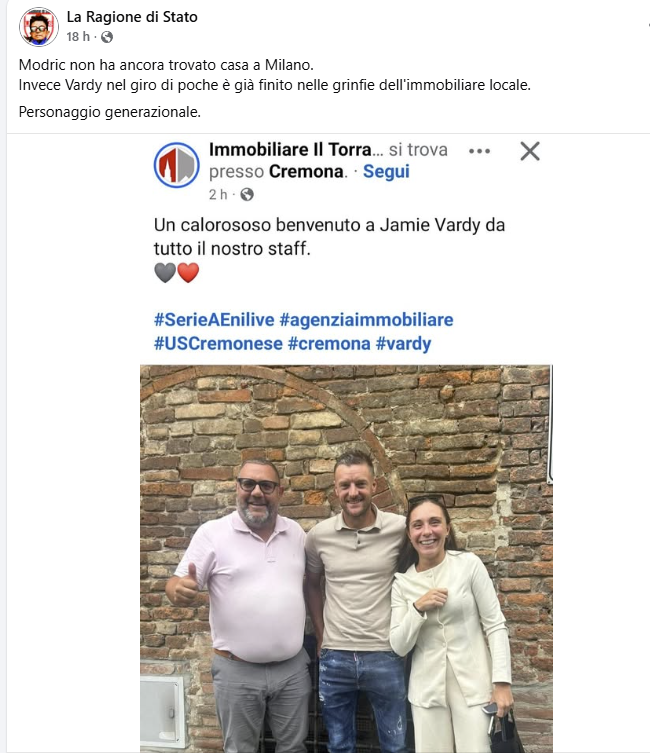Click the public globe icon beside 18 h
The image size is (650, 753).
coord(107,37)
